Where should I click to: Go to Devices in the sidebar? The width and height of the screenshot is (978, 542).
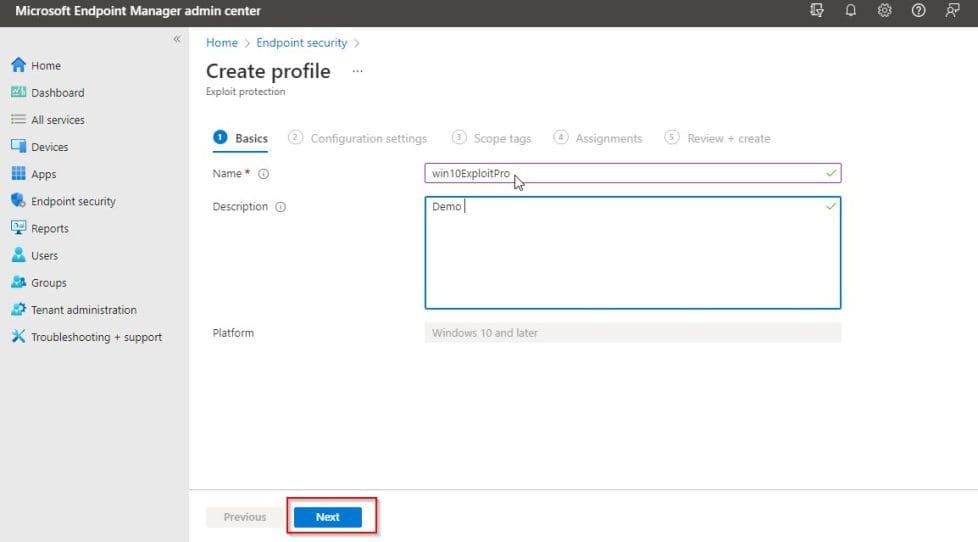coord(40,147)
